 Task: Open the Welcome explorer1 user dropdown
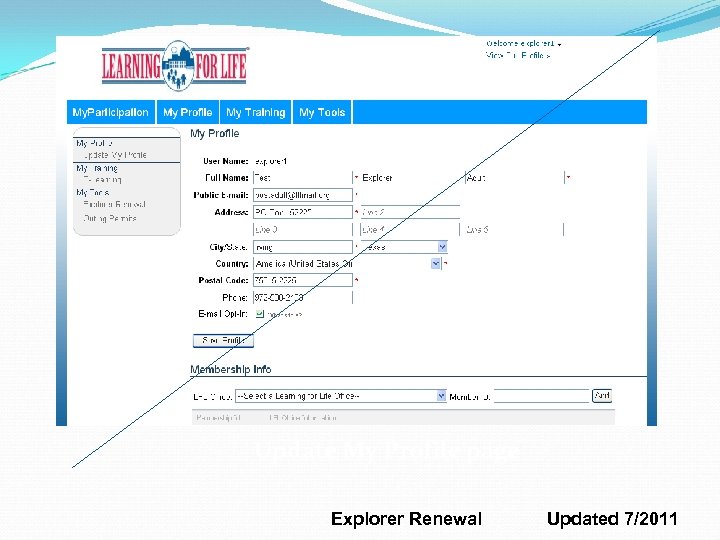[x=523, y=44]
